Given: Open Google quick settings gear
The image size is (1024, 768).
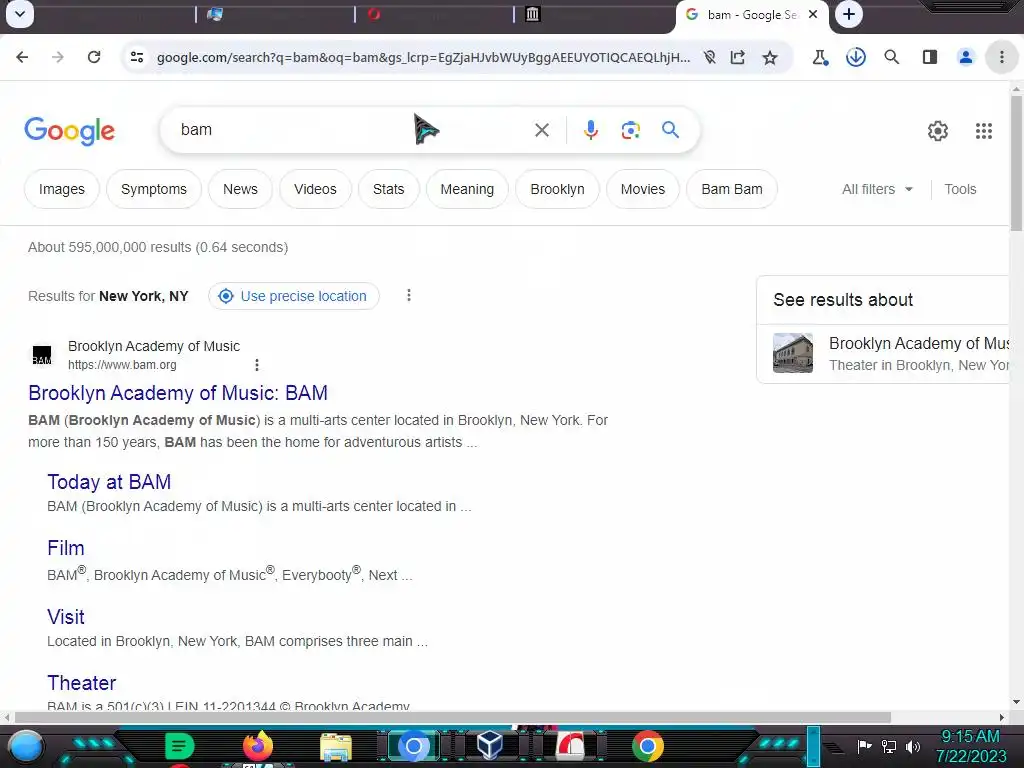Looking at the screenshot, I should (x=938, y=131).
